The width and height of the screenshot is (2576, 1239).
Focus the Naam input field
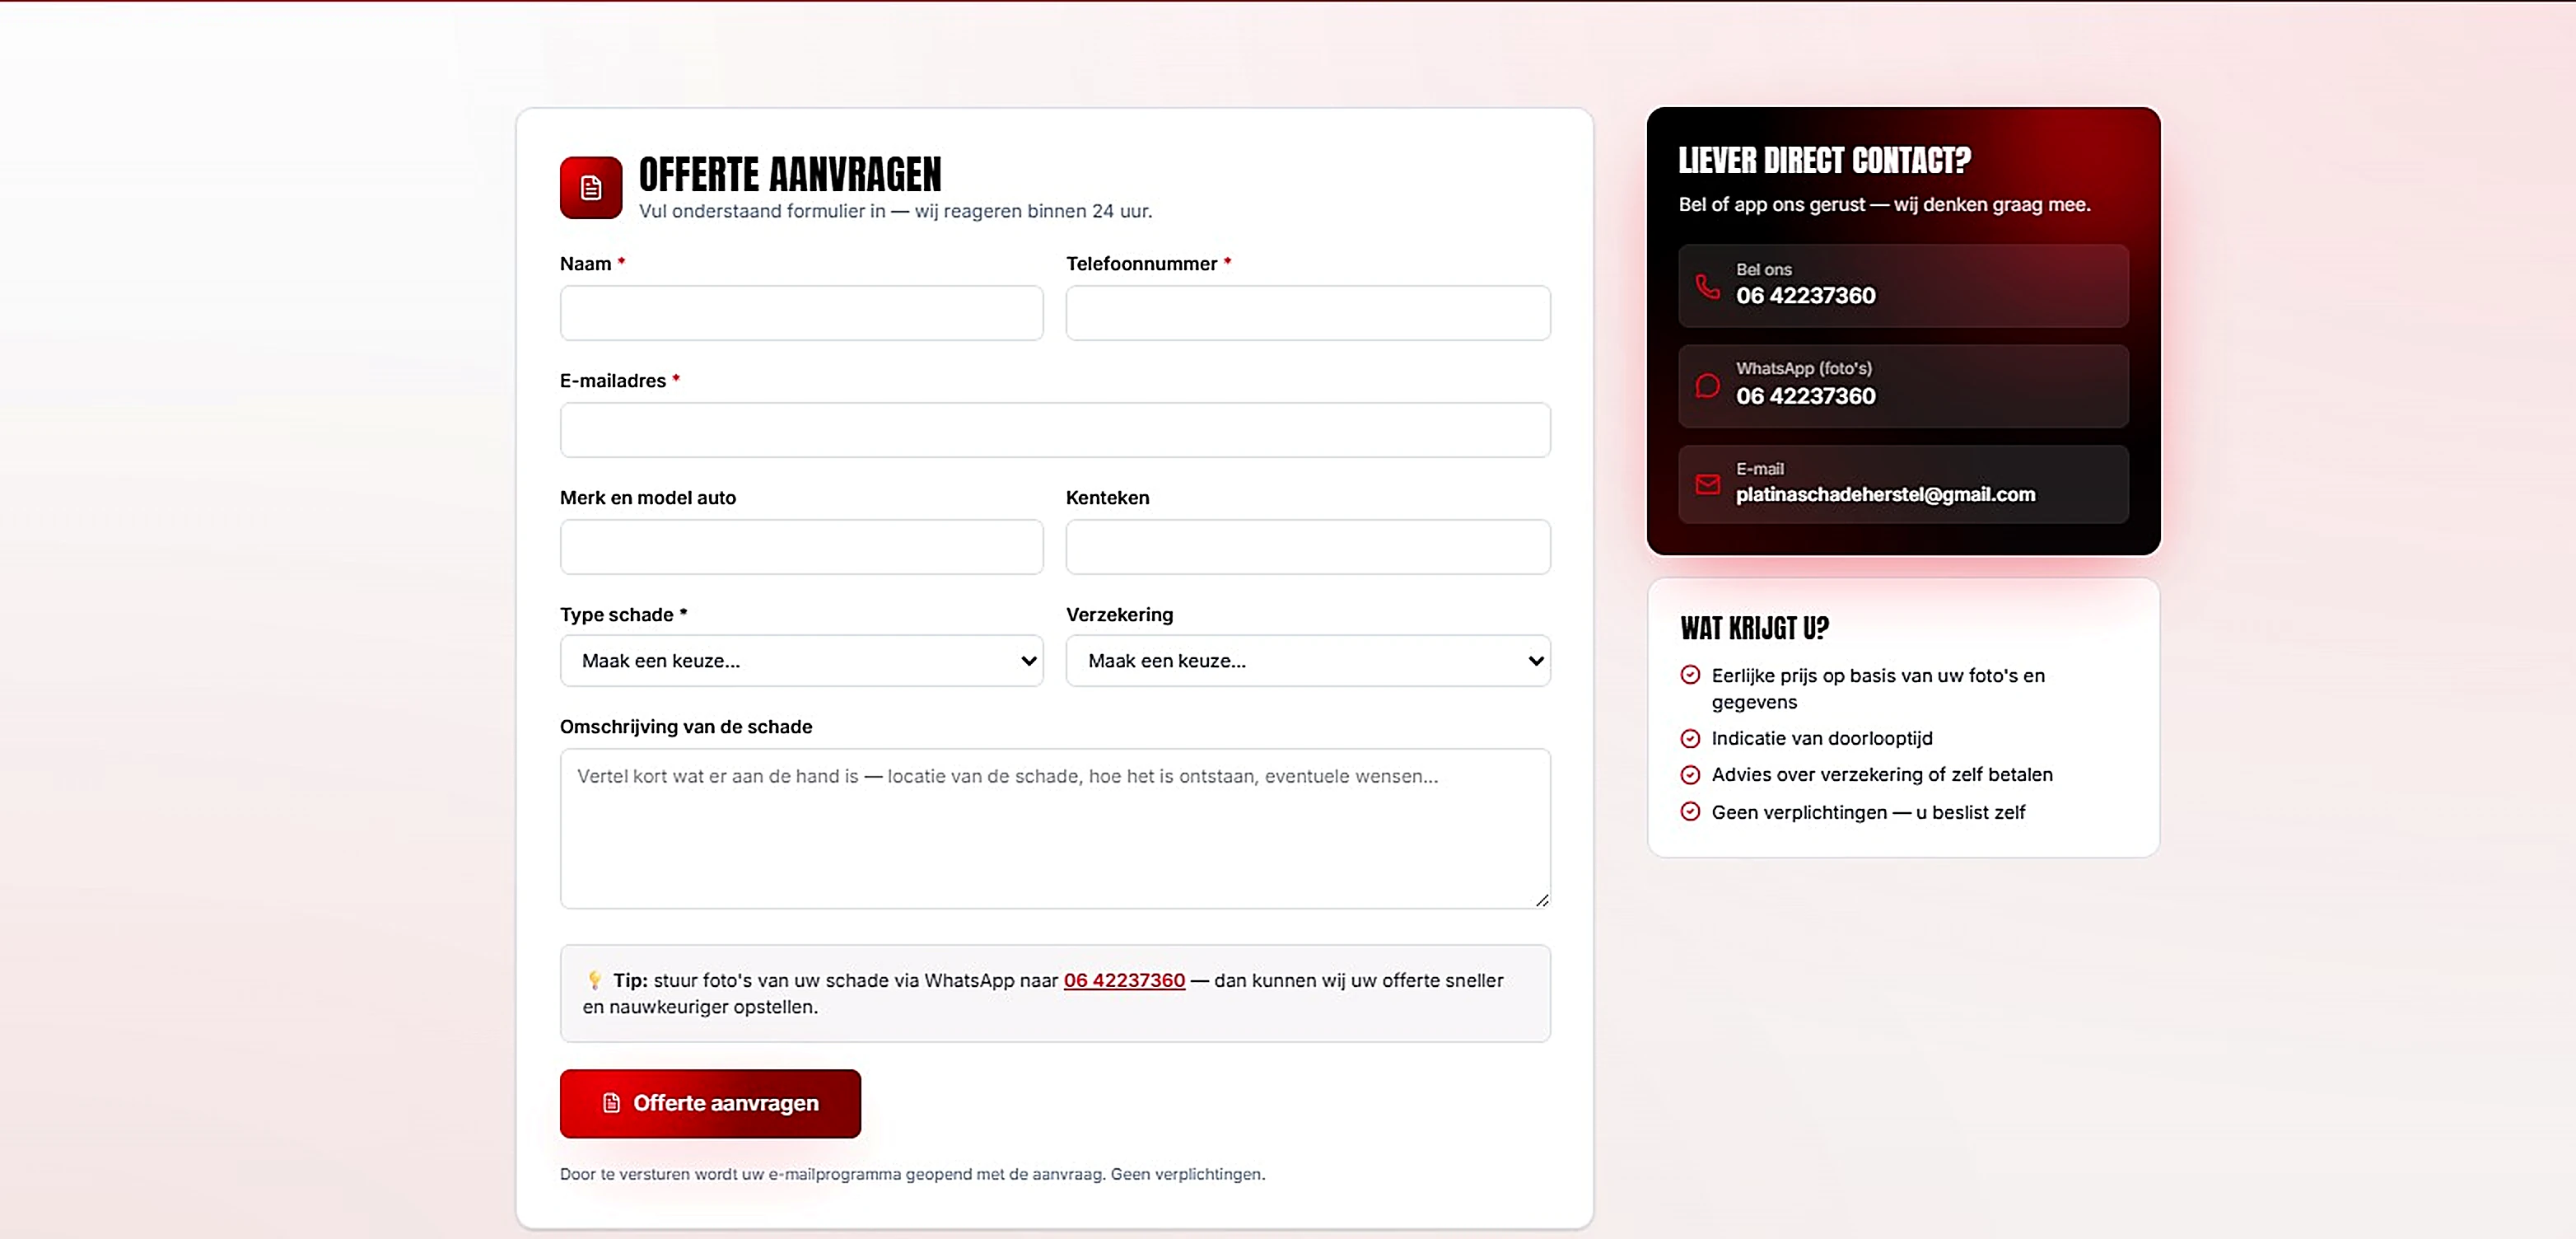(801, 313)
